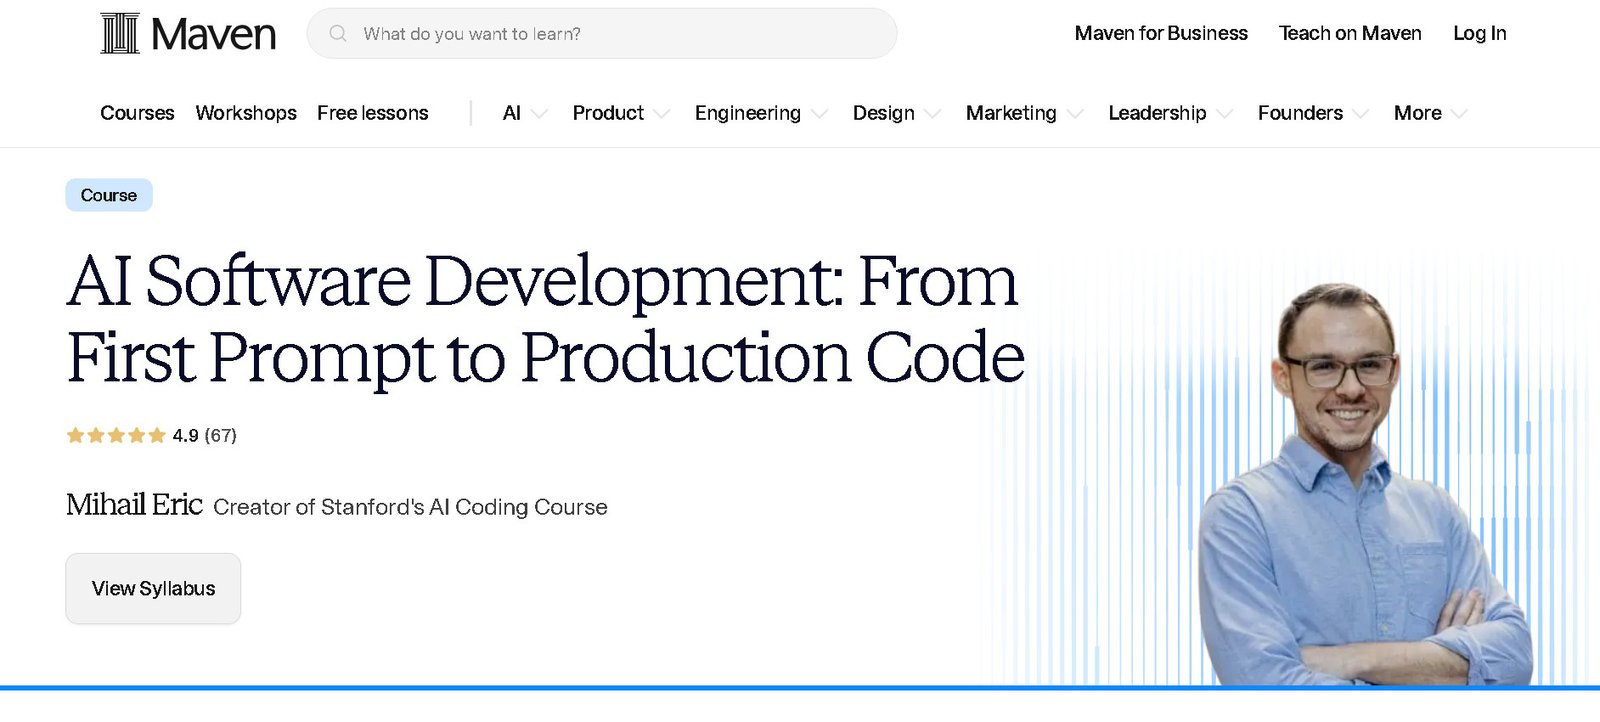1600x722 pixels.
Task: Click the 4.9 (67) rating text
Action: [x=204, y=435]
